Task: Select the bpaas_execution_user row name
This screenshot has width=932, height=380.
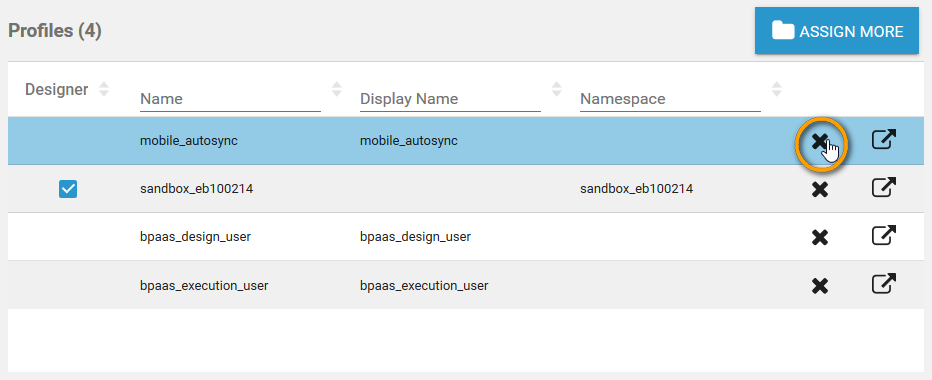Action: (204, 285)
